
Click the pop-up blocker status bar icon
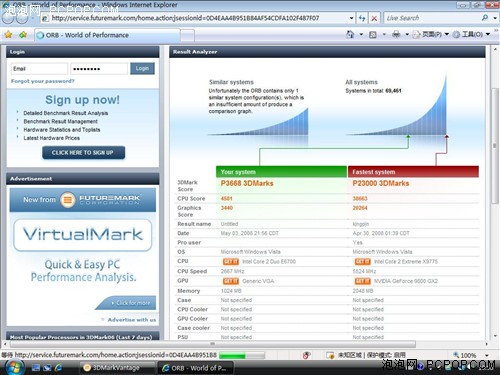306,355
